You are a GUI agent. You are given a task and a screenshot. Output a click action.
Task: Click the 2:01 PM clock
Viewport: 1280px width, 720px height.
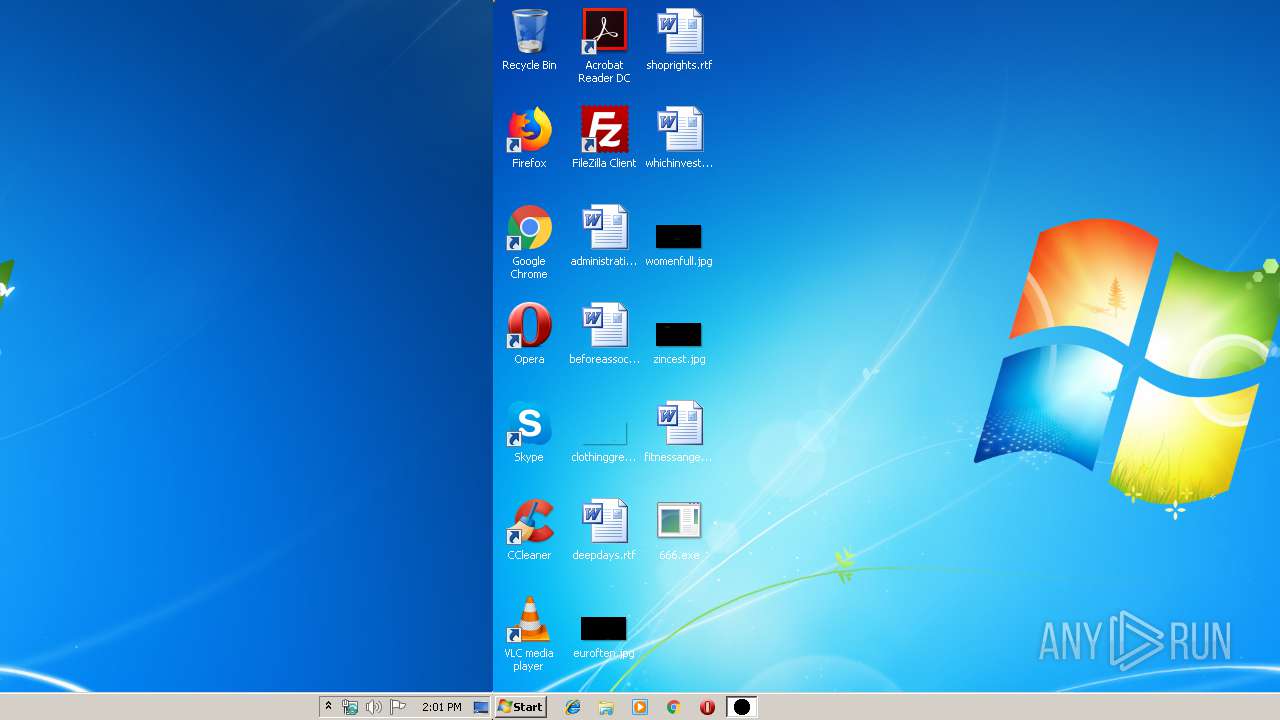pos(442,707)
